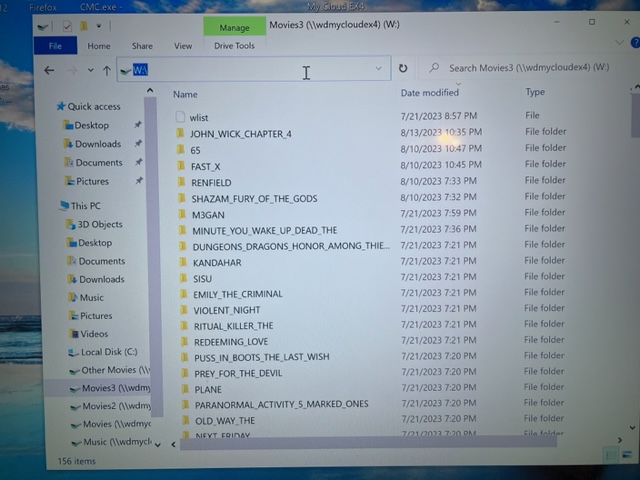Open the Drive Tools tab
This screenshot has width=640, height=480.
[234, 46]
